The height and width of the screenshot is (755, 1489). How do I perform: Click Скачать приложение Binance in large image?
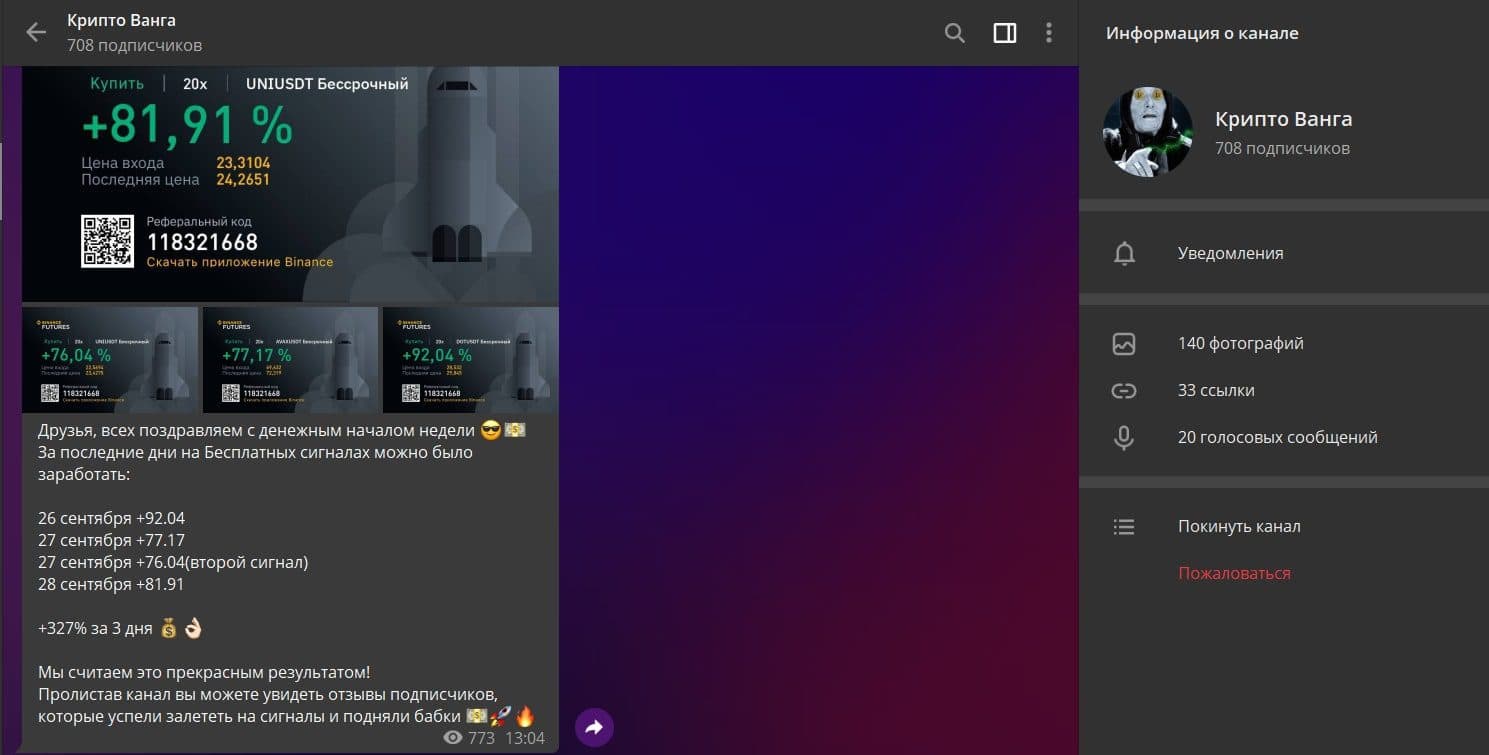pos(240,262)
